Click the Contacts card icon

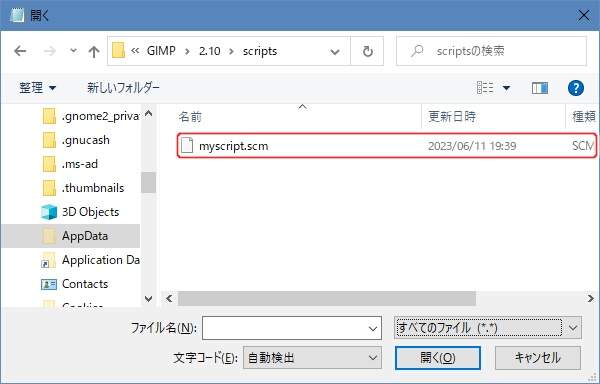[x=49, y=284]
